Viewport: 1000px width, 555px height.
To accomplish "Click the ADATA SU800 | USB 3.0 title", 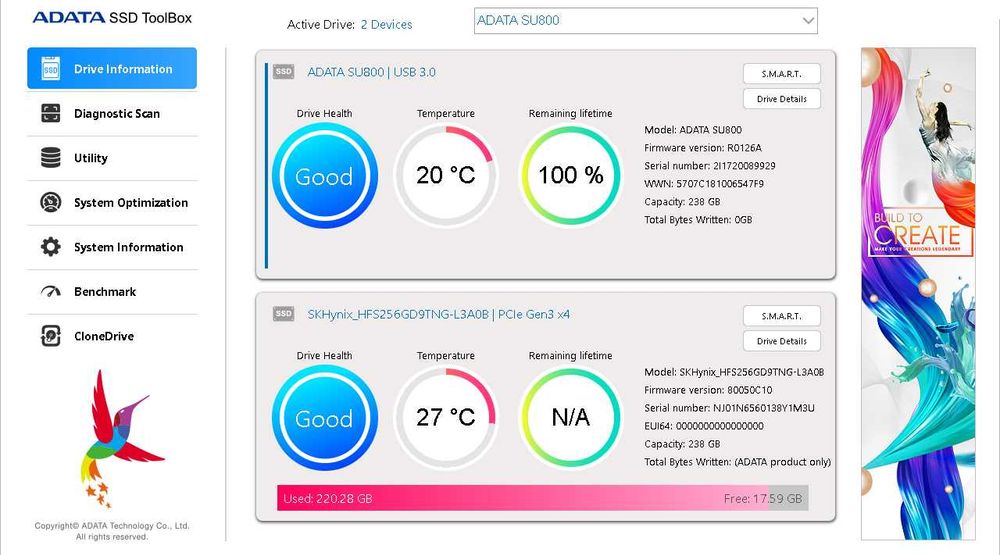I will coord(371,72).
